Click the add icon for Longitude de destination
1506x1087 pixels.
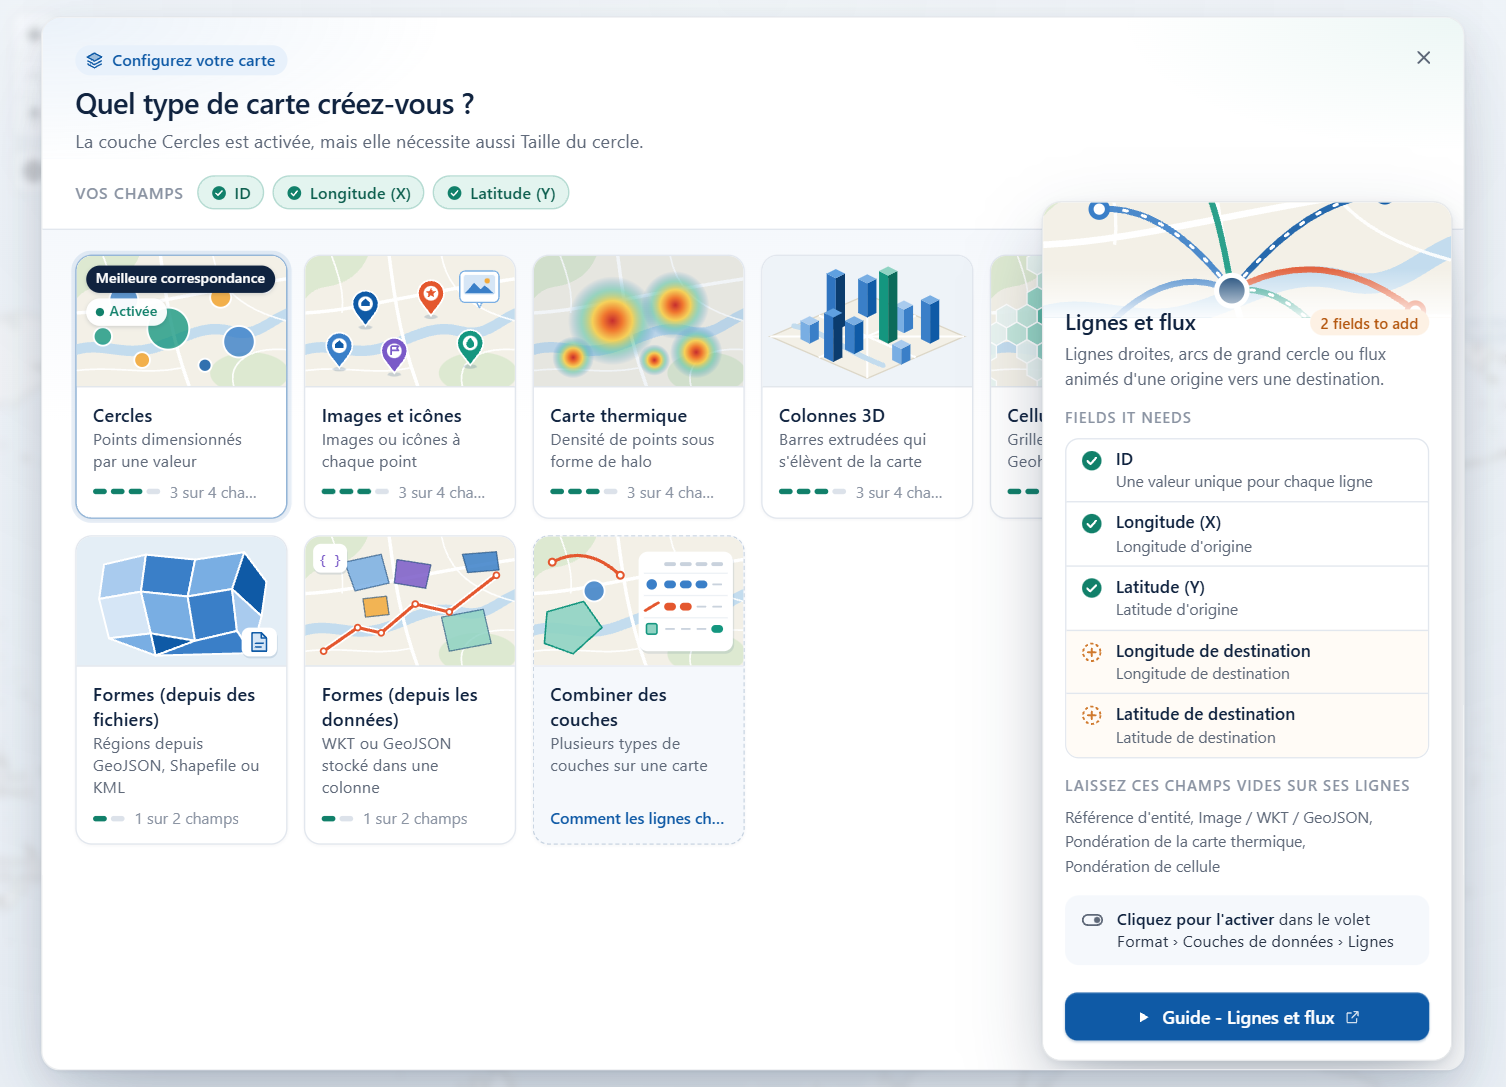click(1092, 652)
